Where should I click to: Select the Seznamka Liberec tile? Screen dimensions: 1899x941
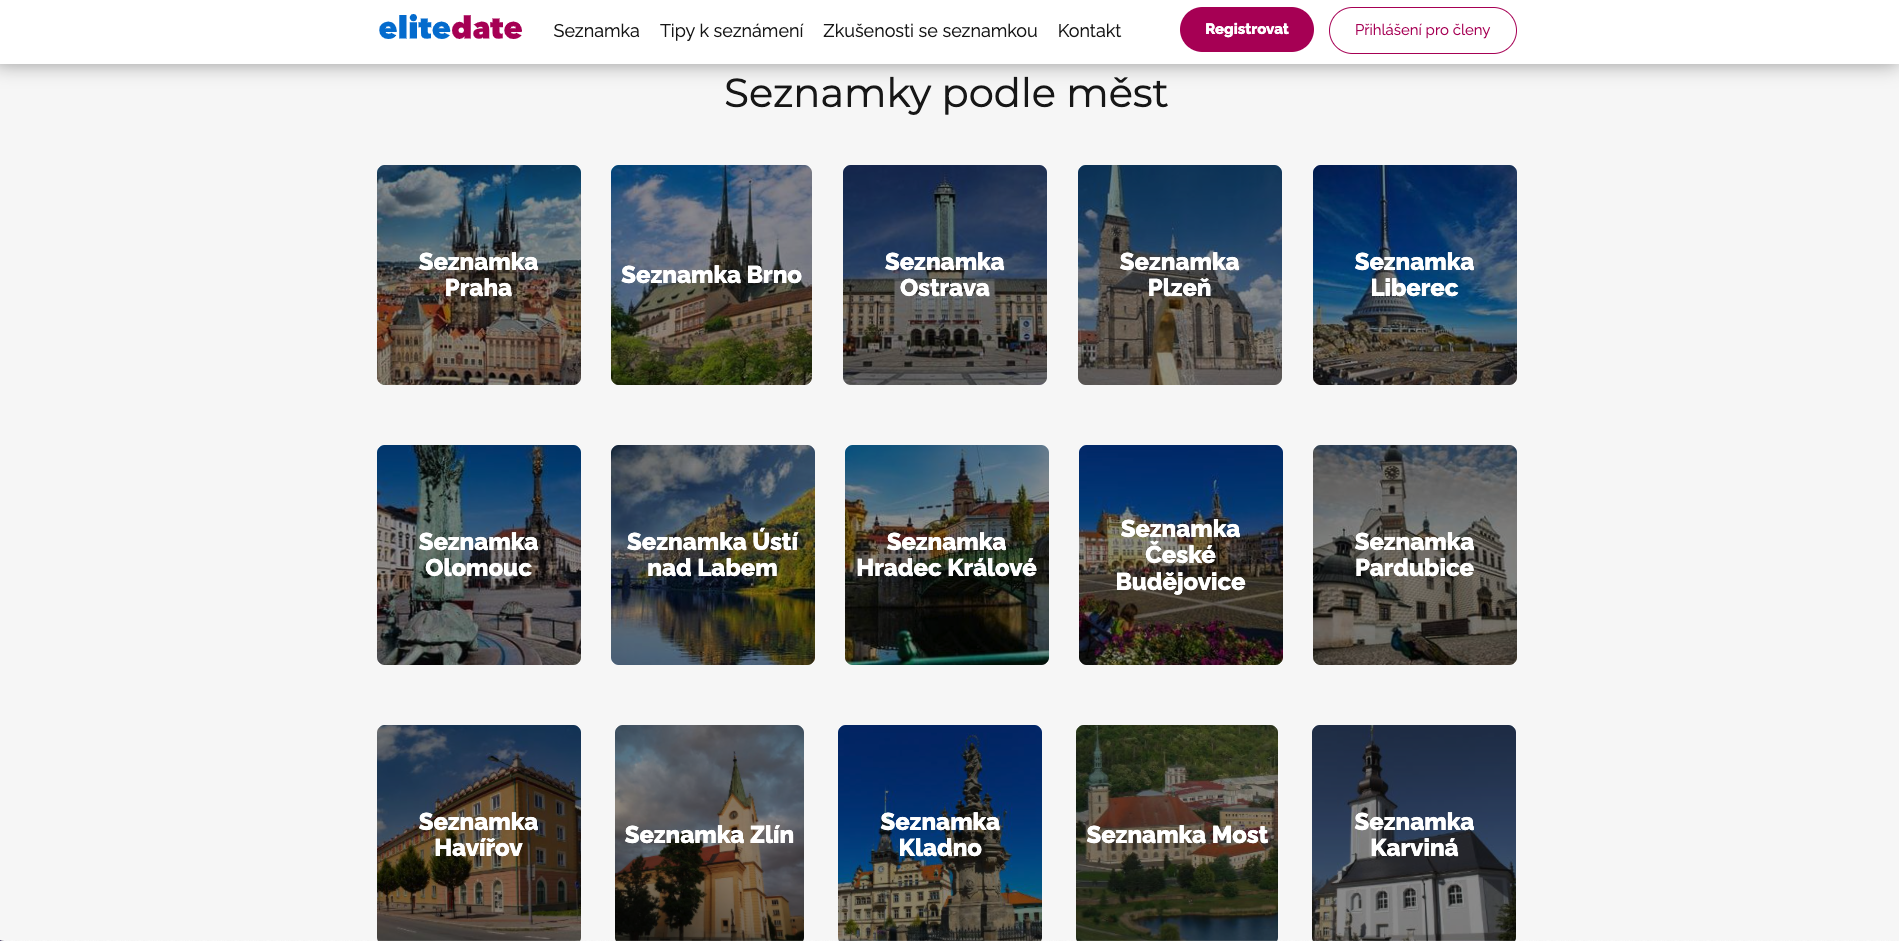coord(1414,275)
